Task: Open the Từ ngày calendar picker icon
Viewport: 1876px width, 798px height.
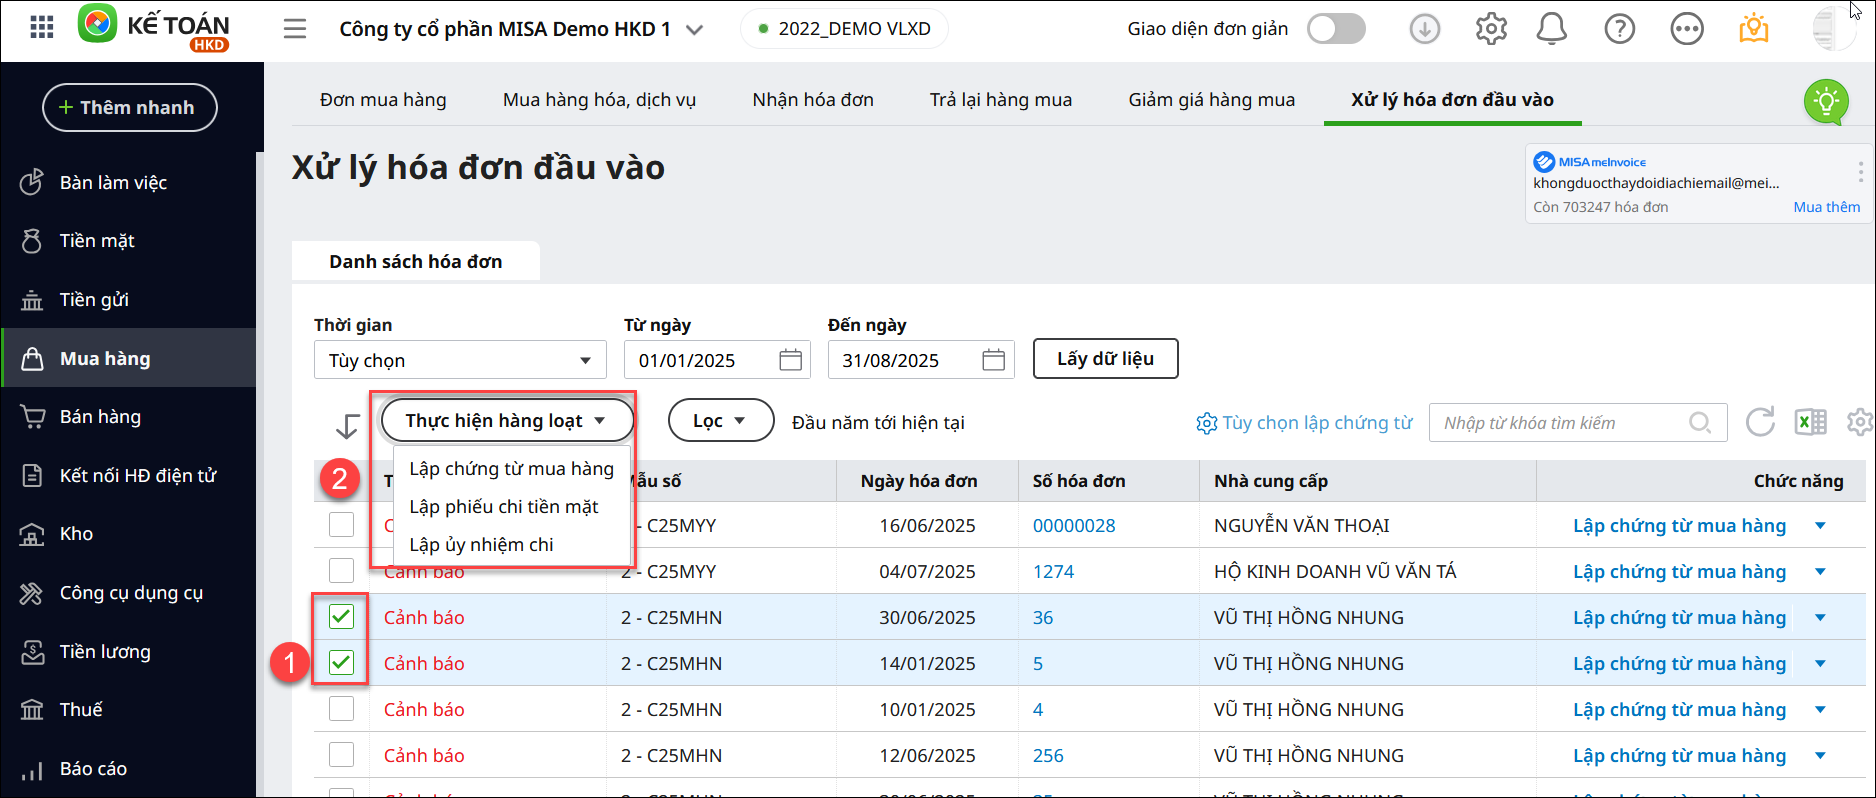Action: (x=790, y=360)
